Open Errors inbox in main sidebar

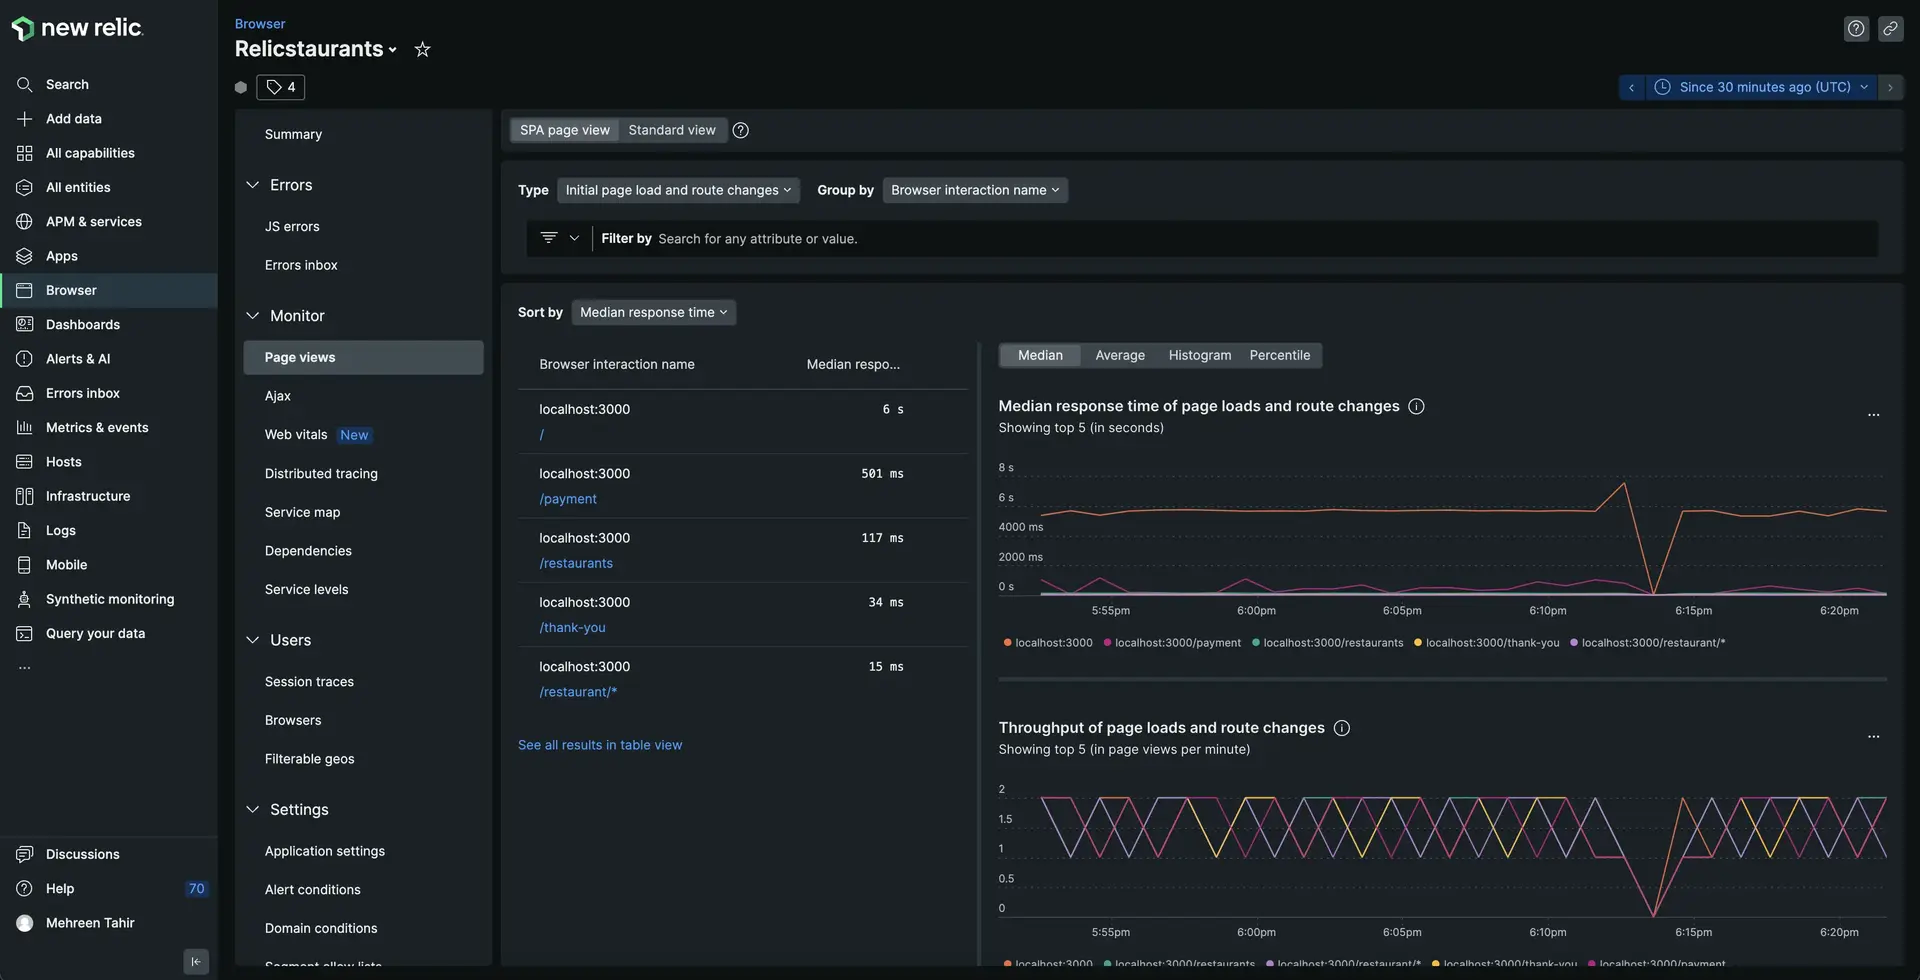click(83, 393)
